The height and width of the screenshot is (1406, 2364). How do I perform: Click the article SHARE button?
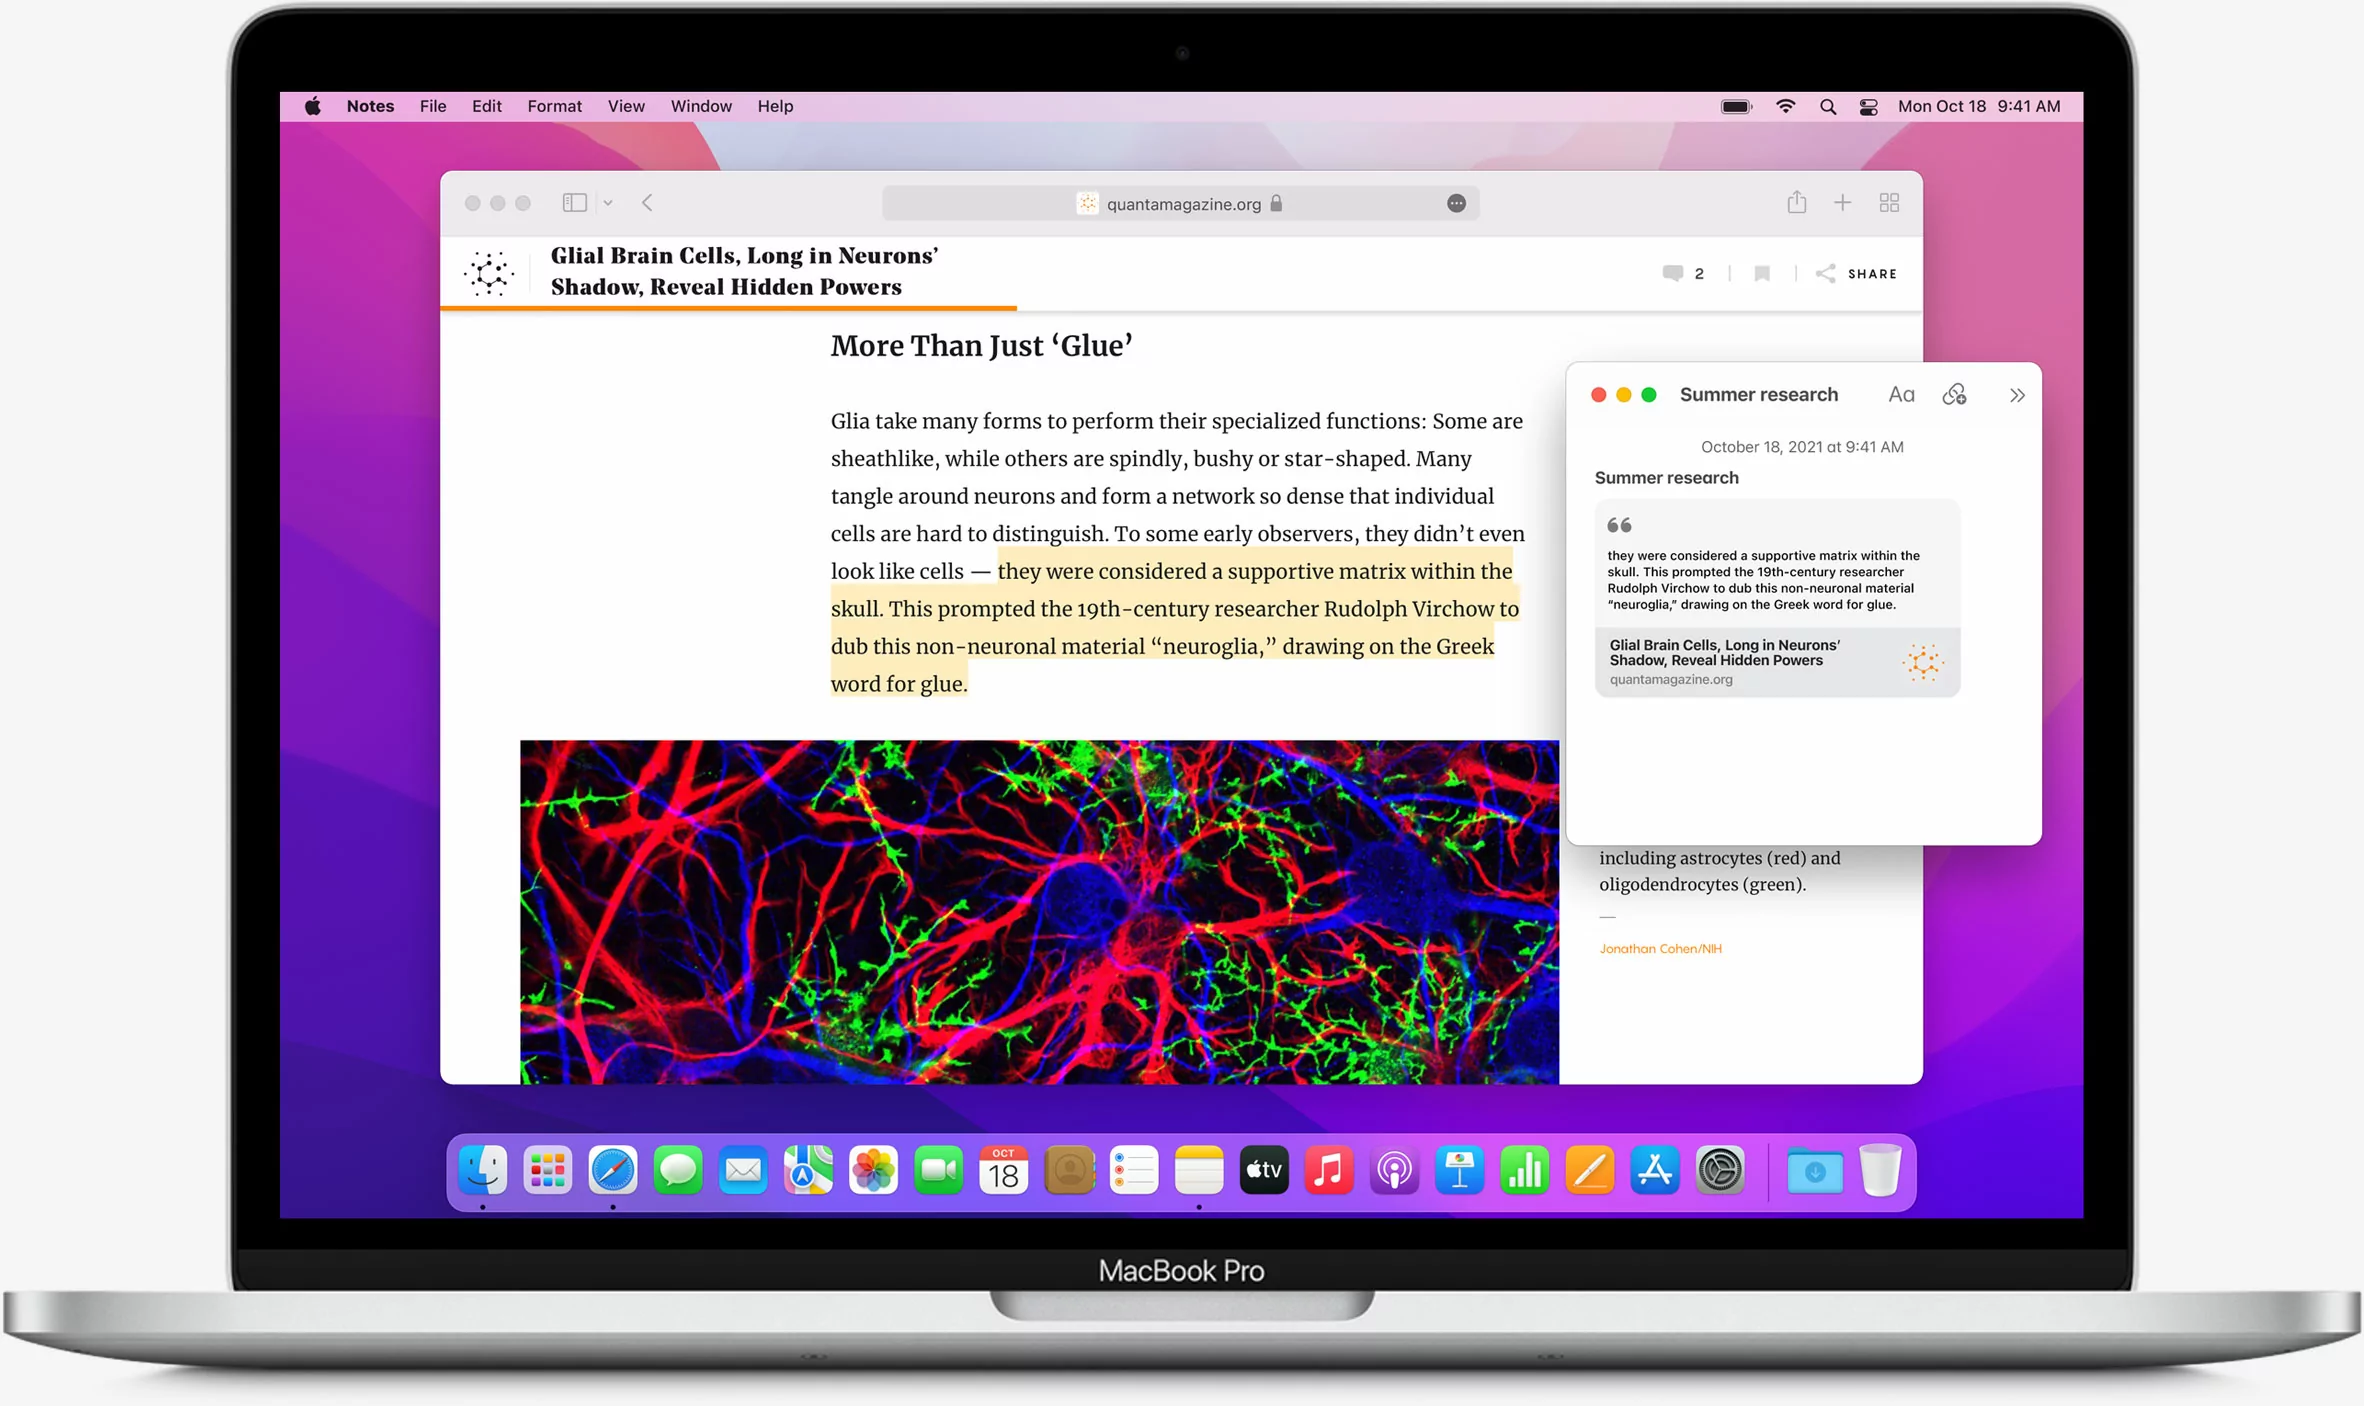click(1857, 273)
